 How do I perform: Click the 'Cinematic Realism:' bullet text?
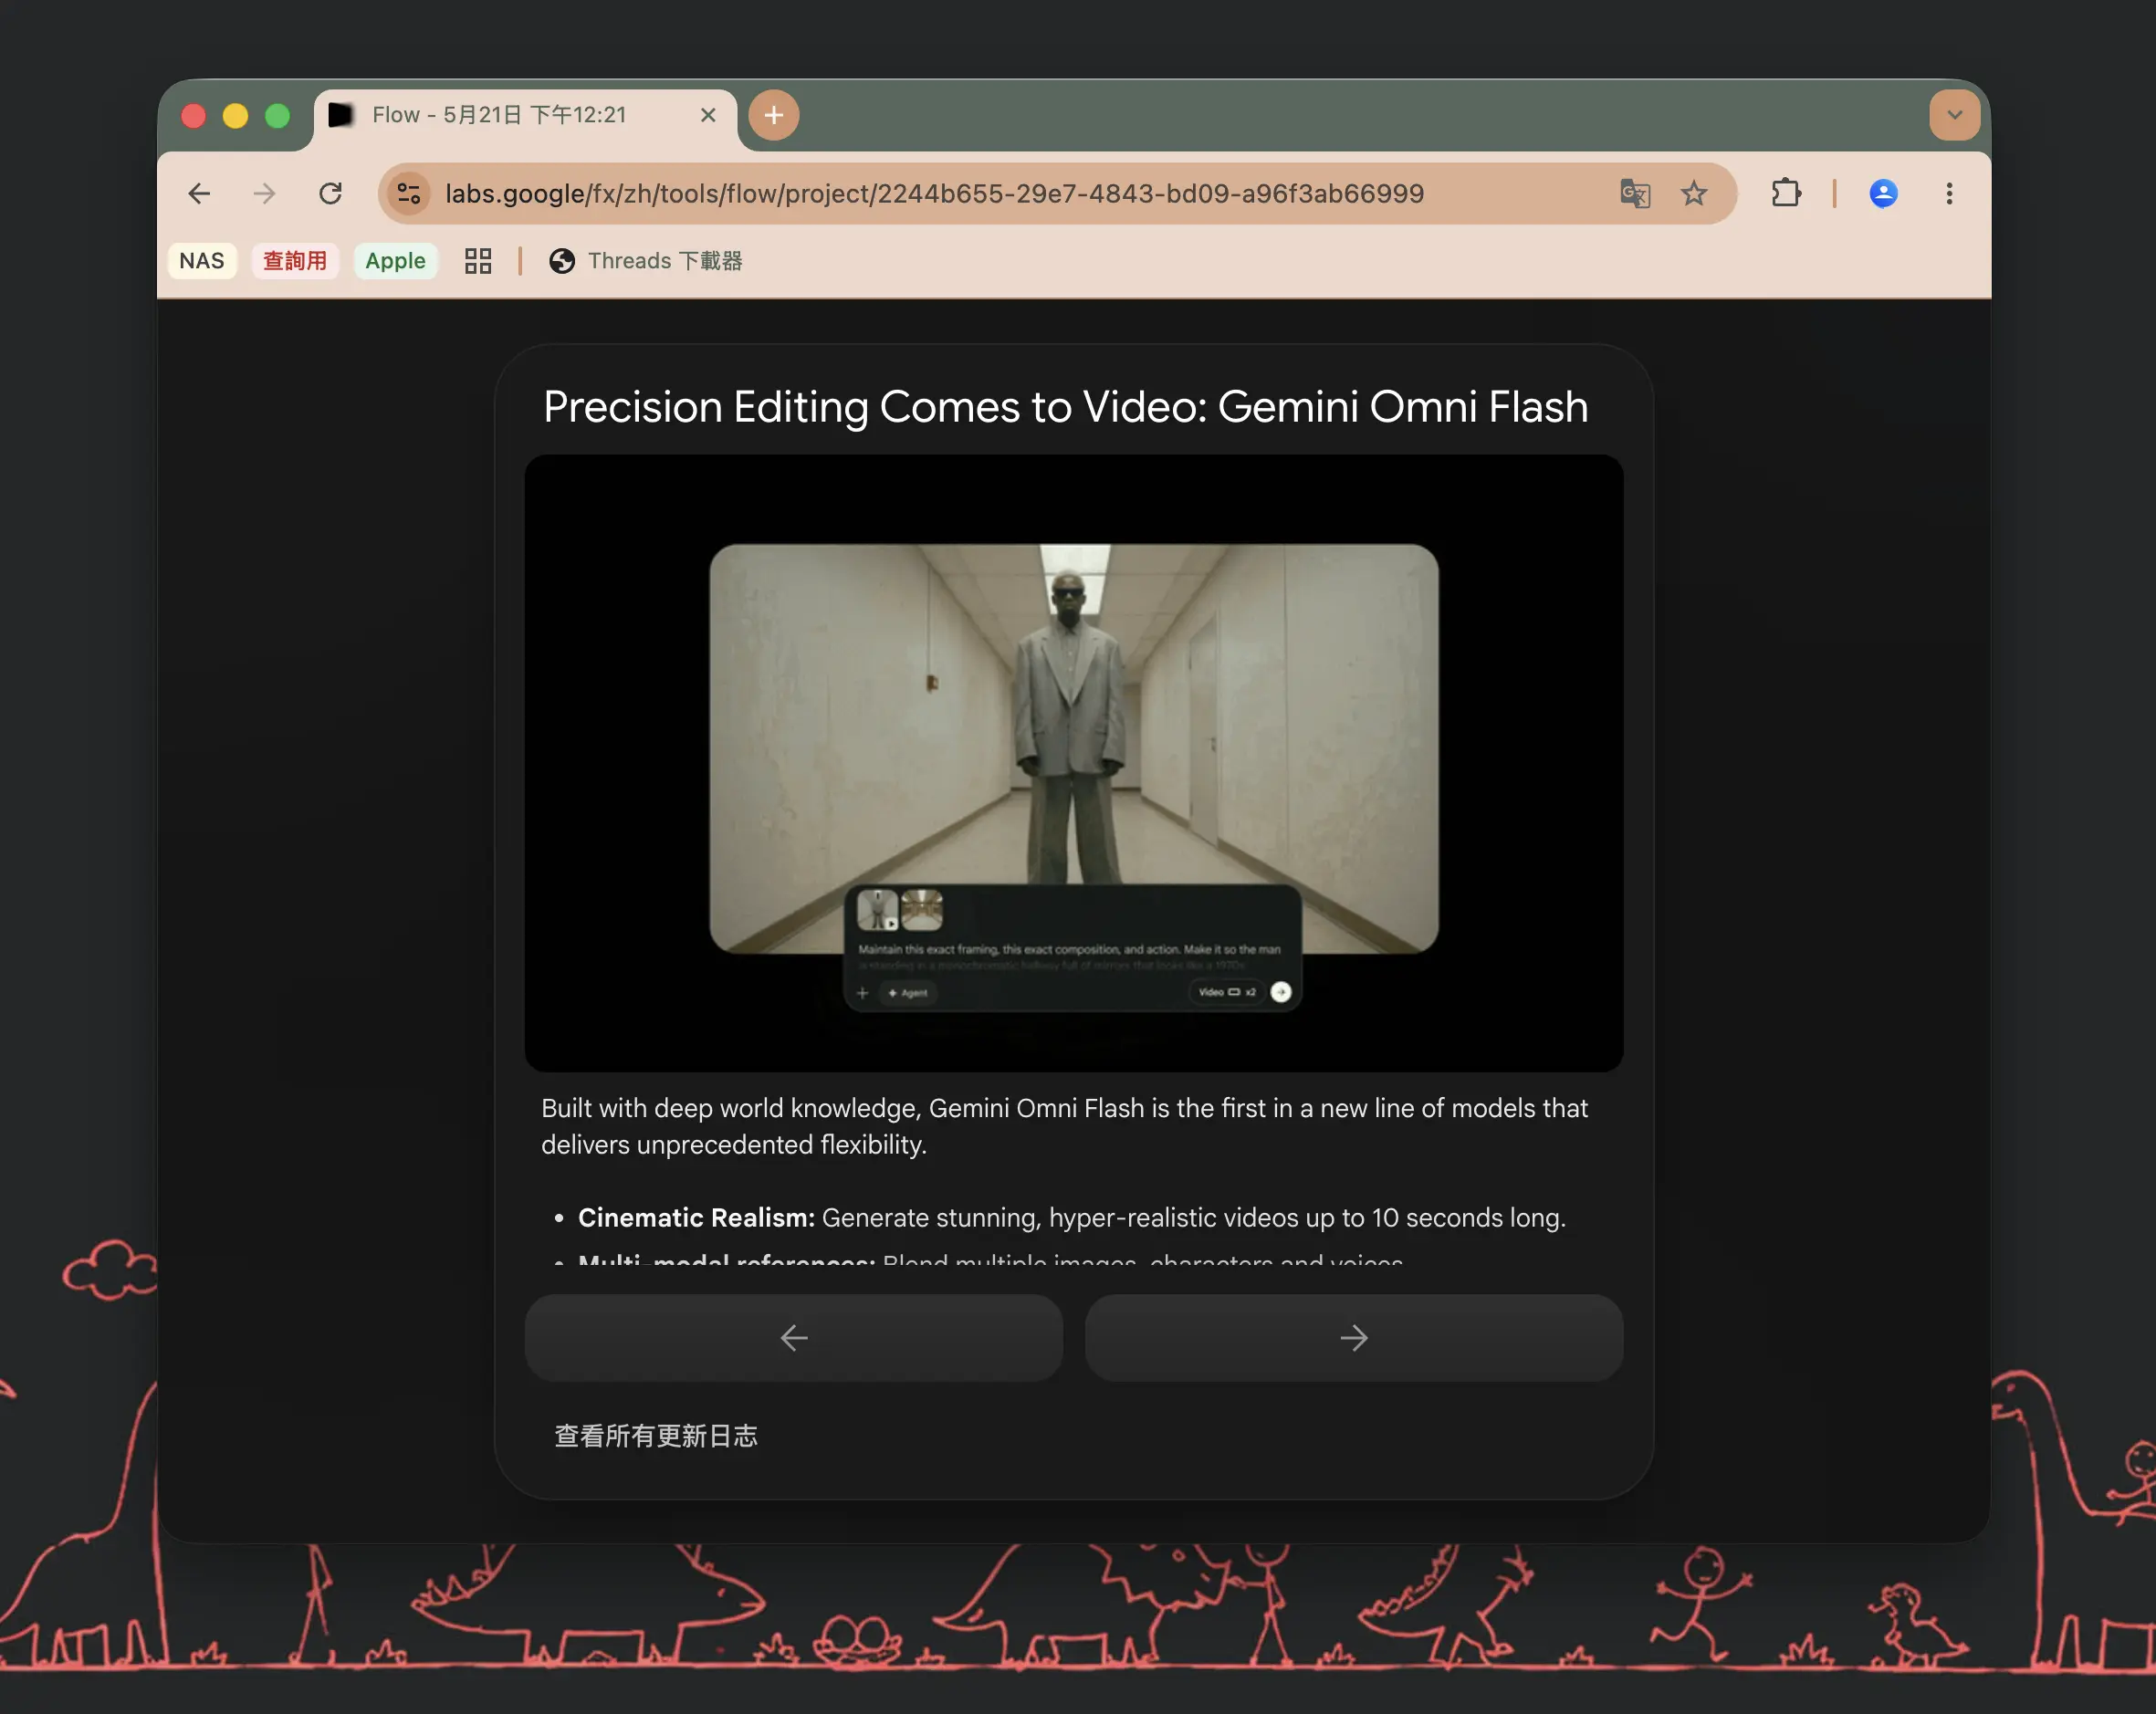pyautogui.click(x=696, y=1218)
